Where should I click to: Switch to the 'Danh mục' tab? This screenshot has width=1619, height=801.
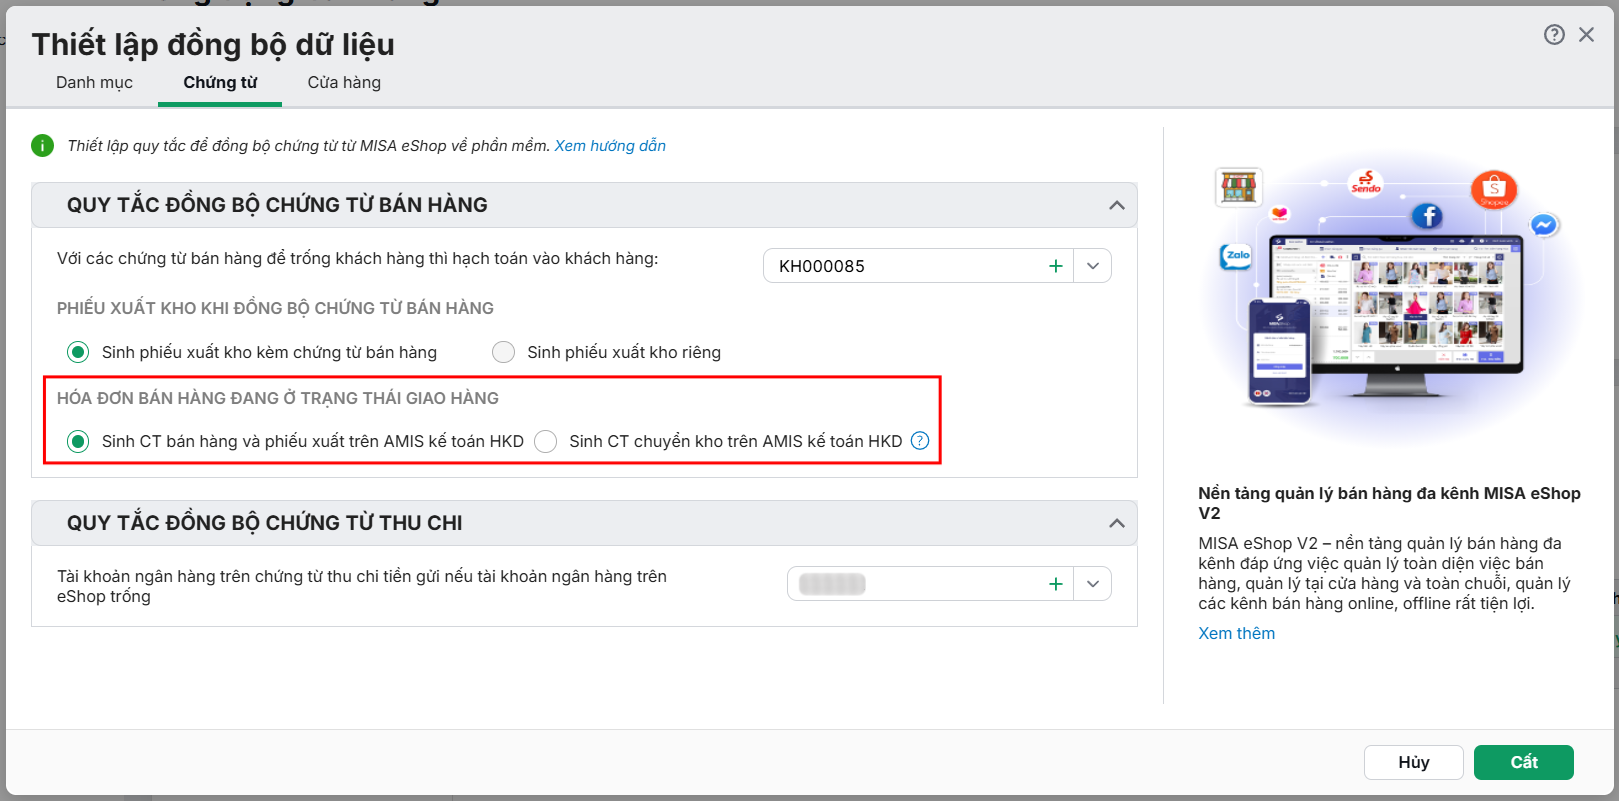pyautogui.click(x=94, y=83)
